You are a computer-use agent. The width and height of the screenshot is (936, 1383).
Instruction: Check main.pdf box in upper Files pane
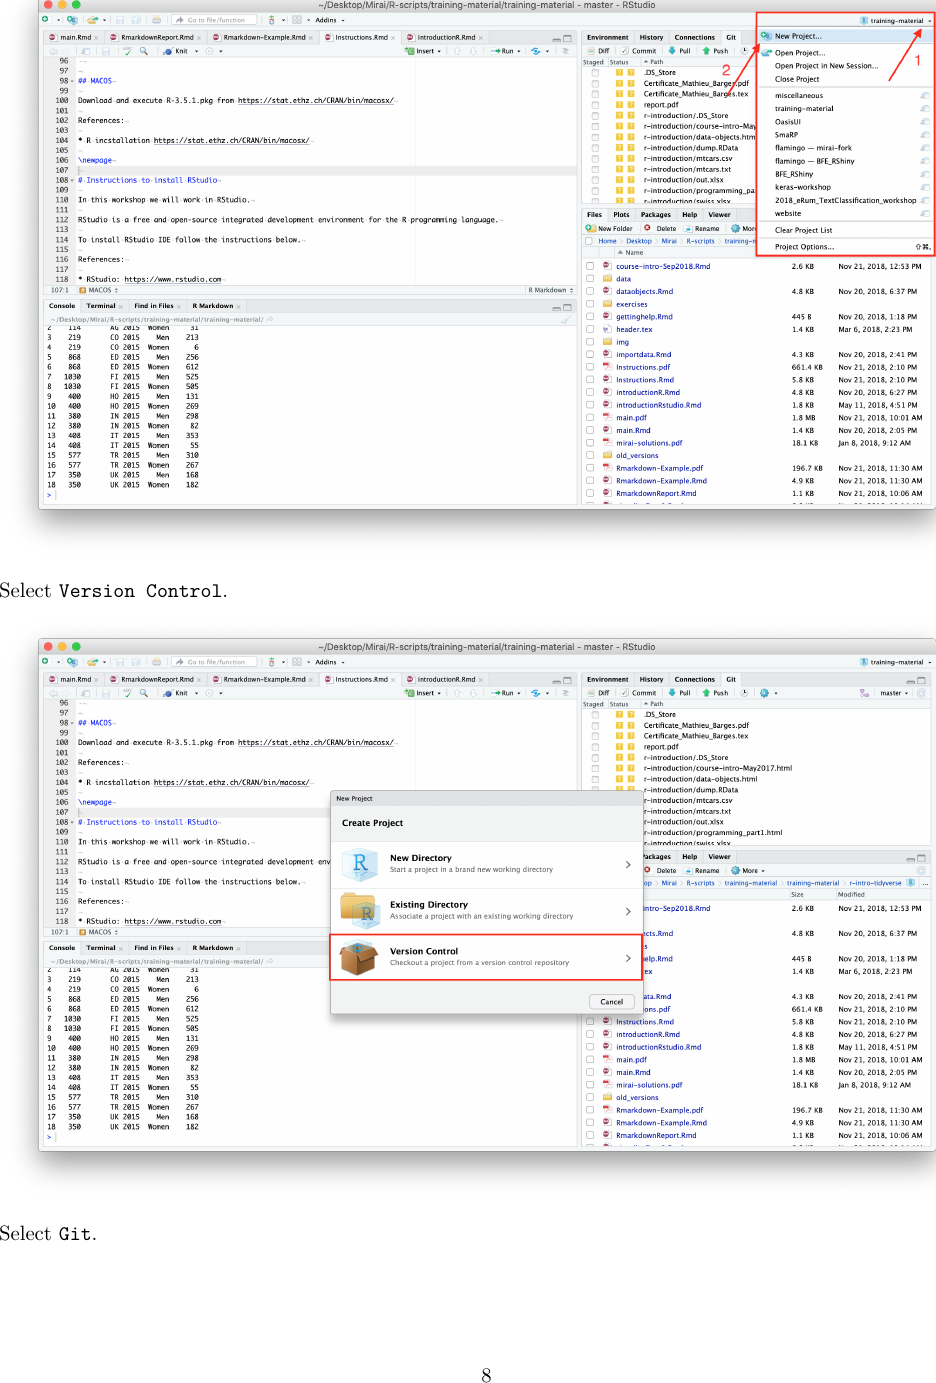click(x=590, y=417)
